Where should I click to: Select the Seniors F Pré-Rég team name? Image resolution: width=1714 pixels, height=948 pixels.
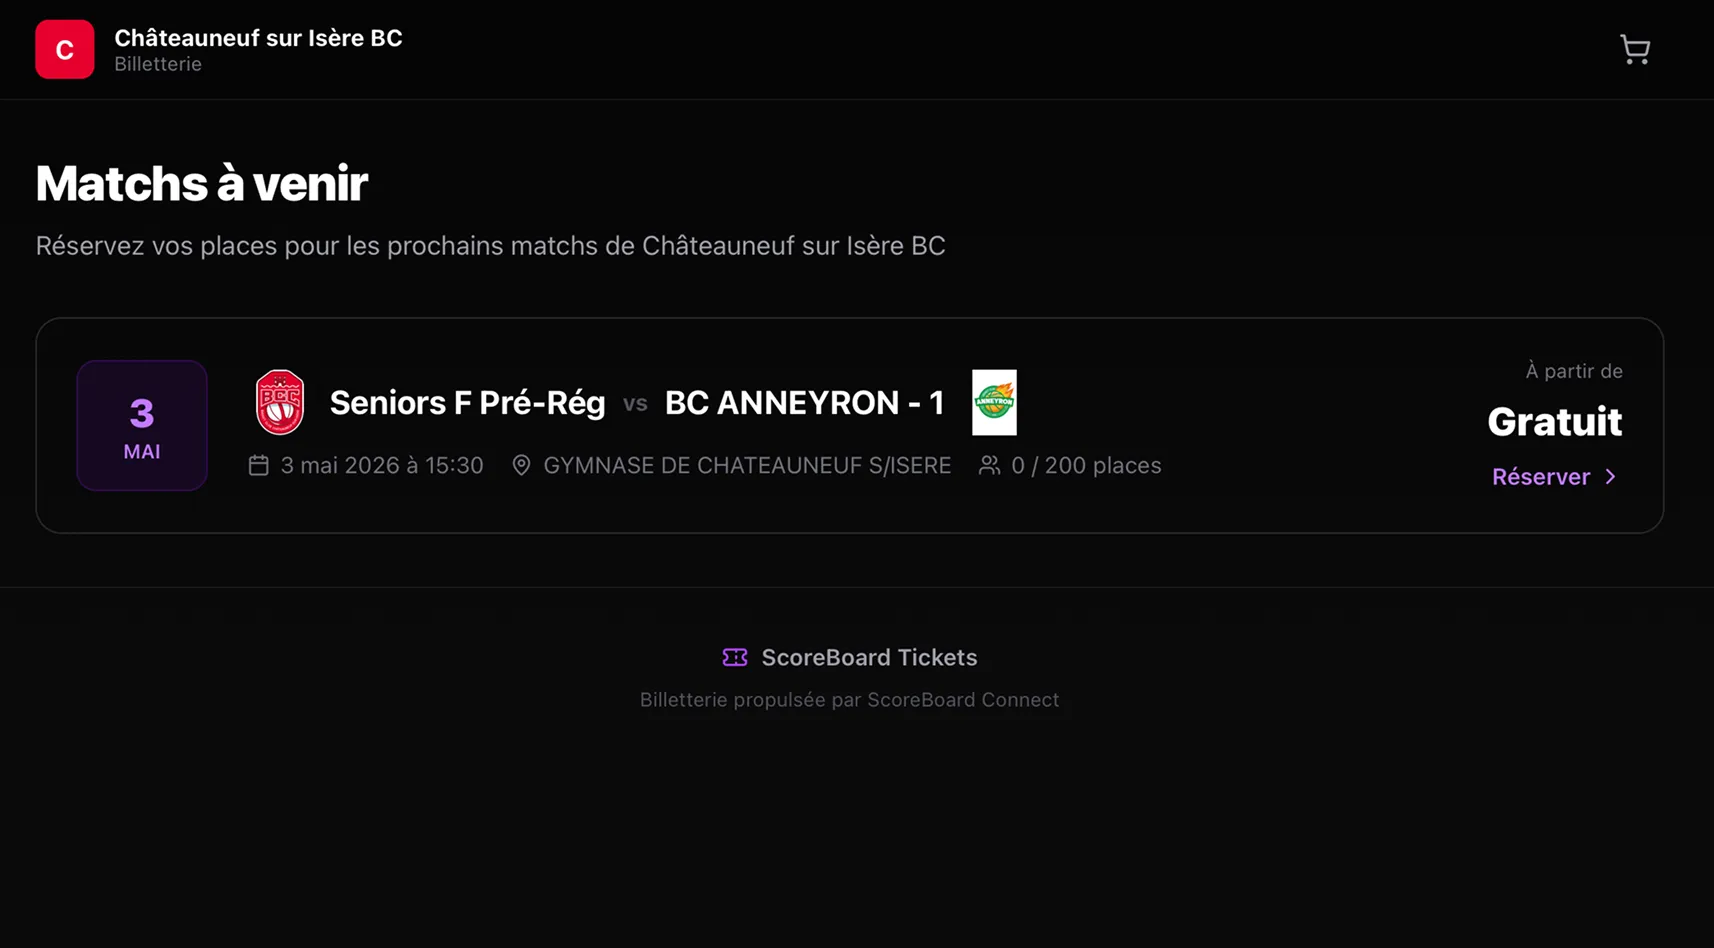[467, 403]
